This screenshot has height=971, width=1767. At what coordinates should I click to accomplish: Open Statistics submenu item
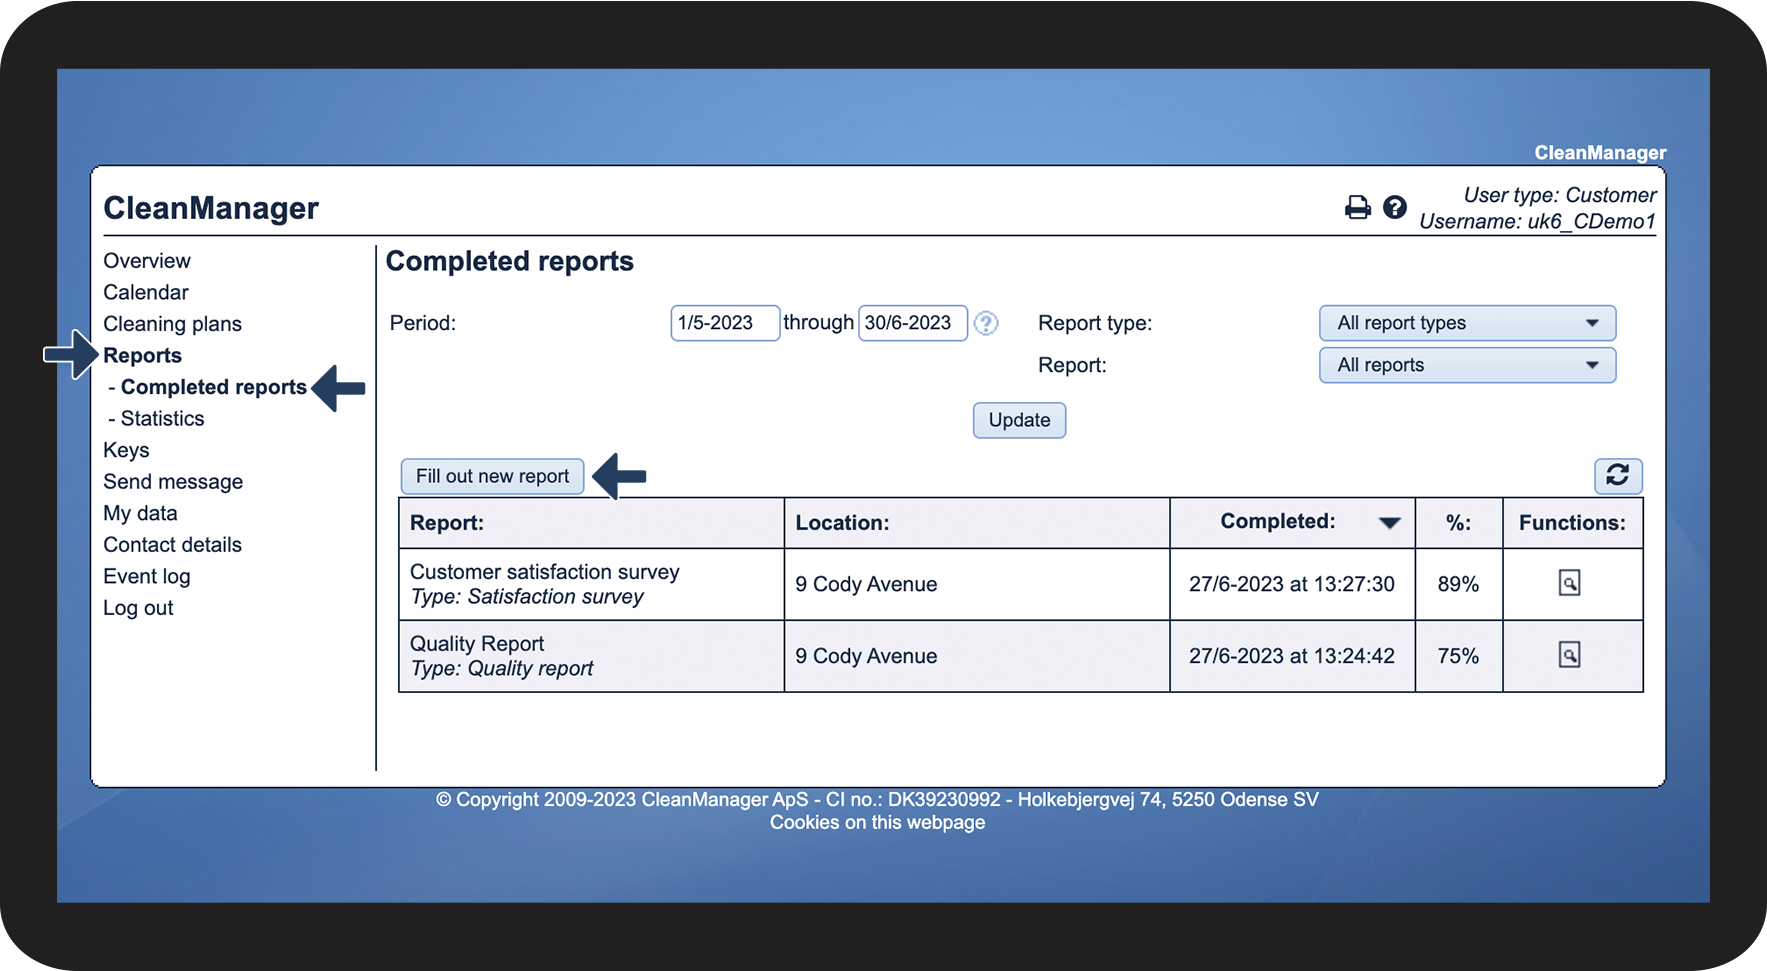(x=162, y=418)
